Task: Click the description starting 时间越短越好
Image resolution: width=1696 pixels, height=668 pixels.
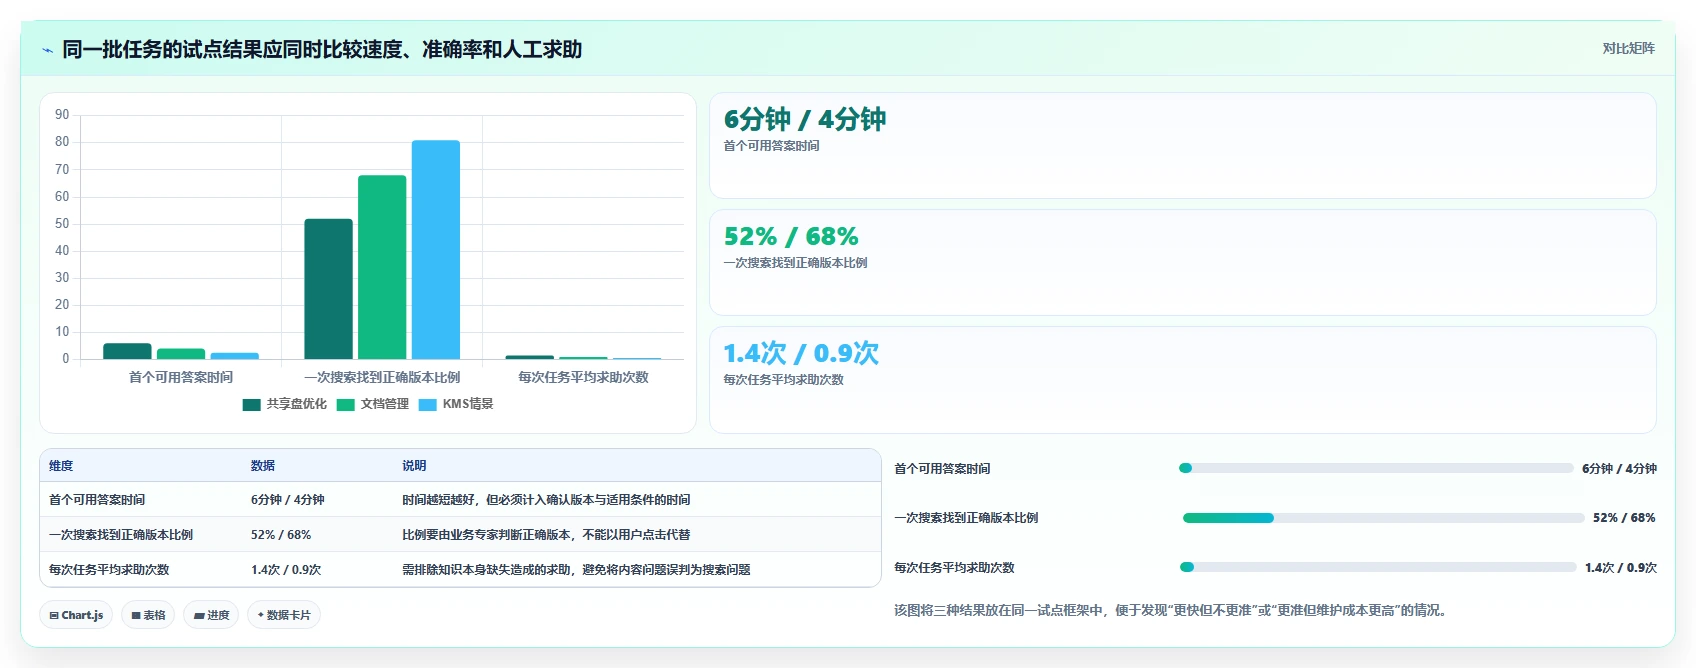Action: click(x=546, y=500)
